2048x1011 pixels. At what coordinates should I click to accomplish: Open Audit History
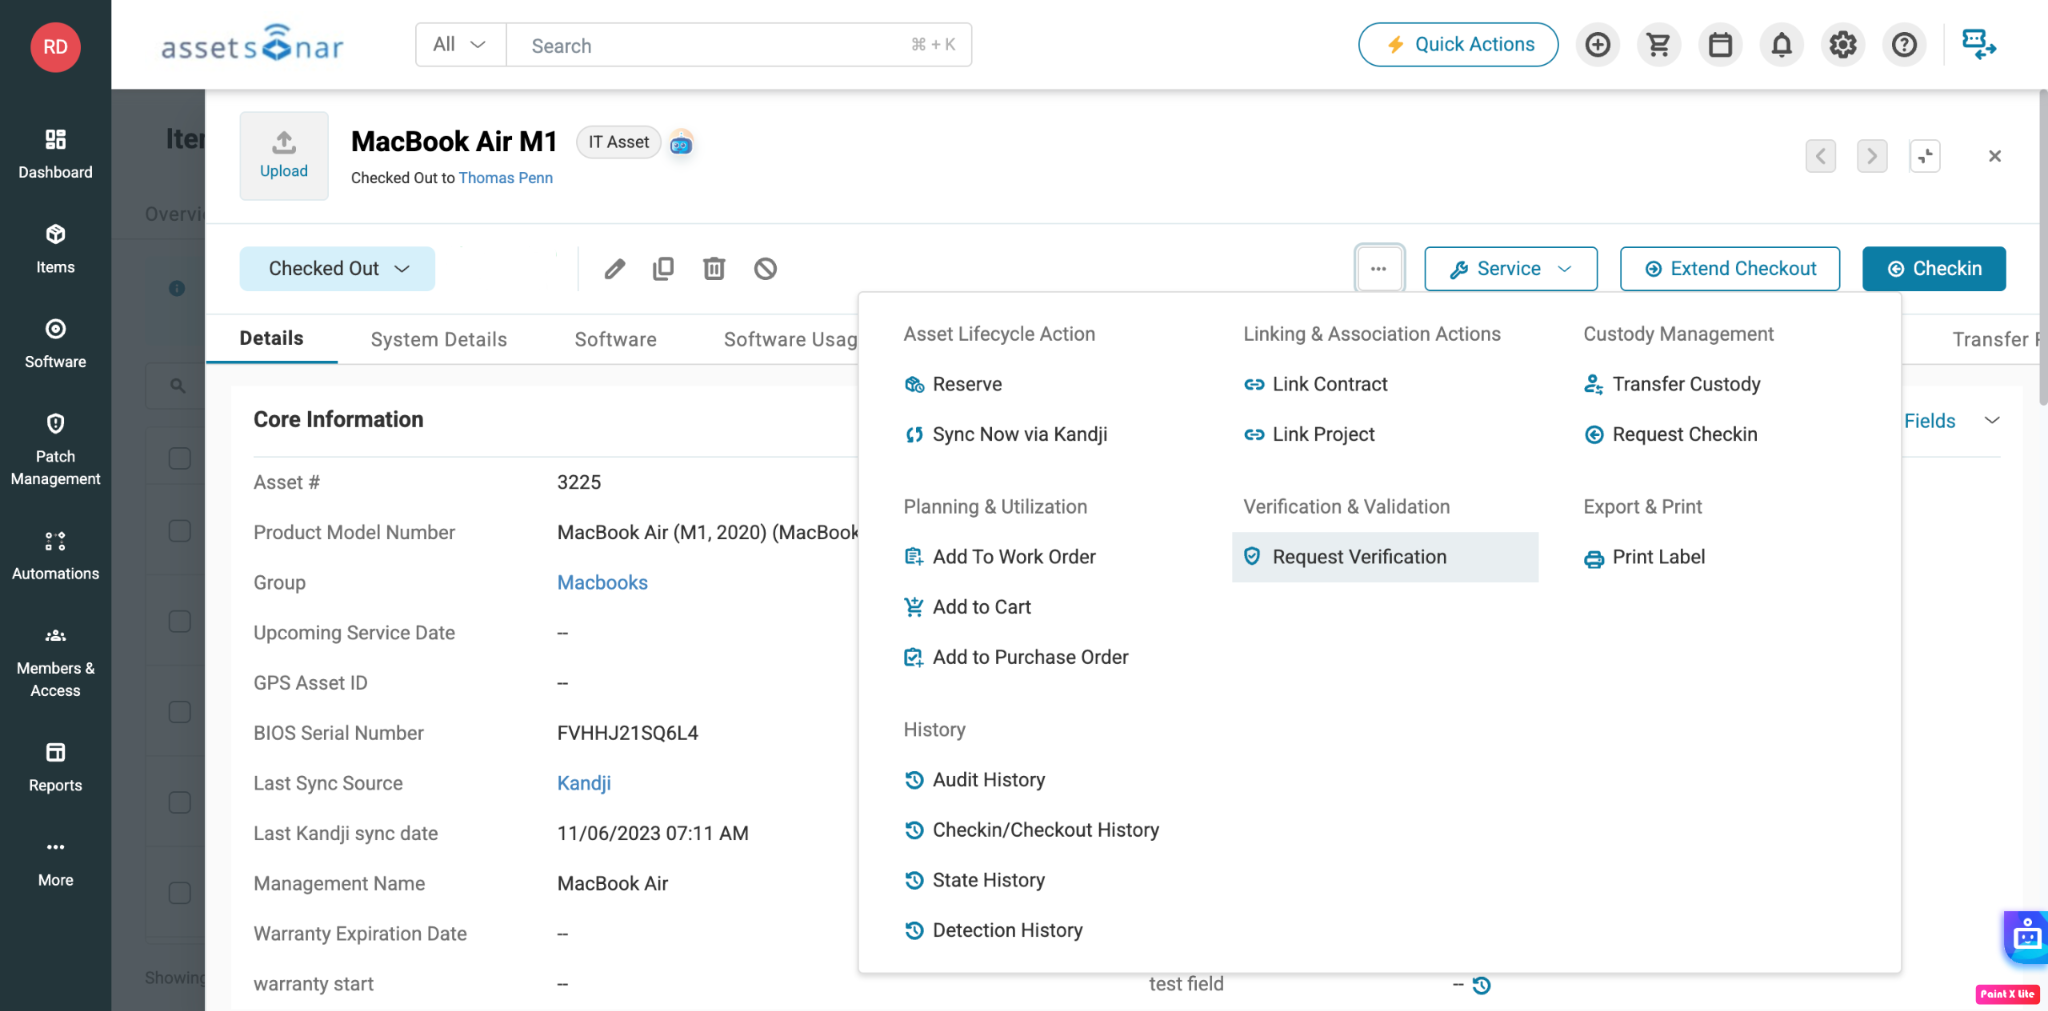point(975,780)
